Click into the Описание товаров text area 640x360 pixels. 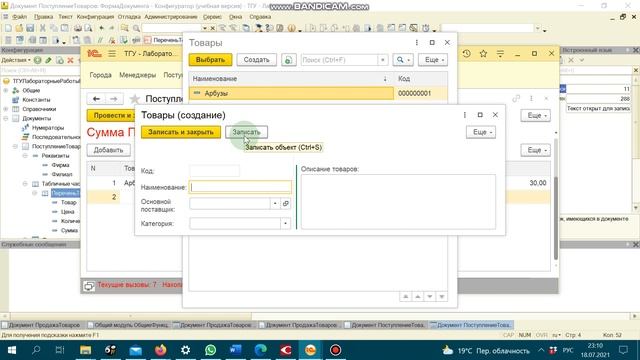click(398, 202)
